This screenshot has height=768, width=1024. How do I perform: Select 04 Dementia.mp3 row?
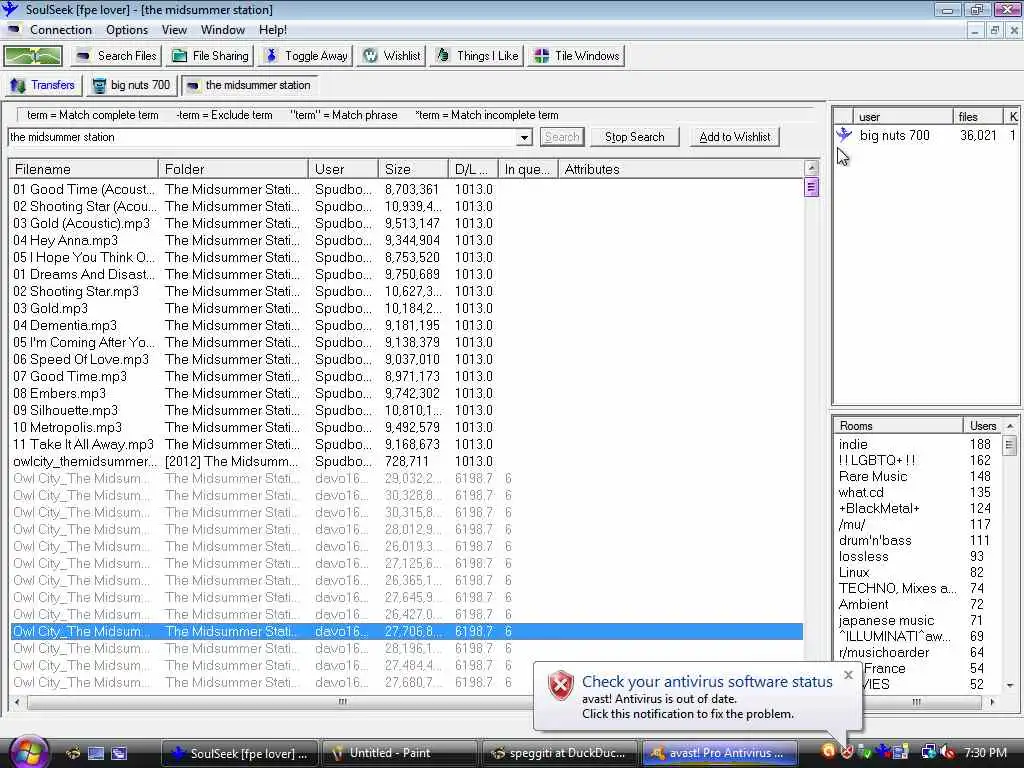tap(406, 325)
